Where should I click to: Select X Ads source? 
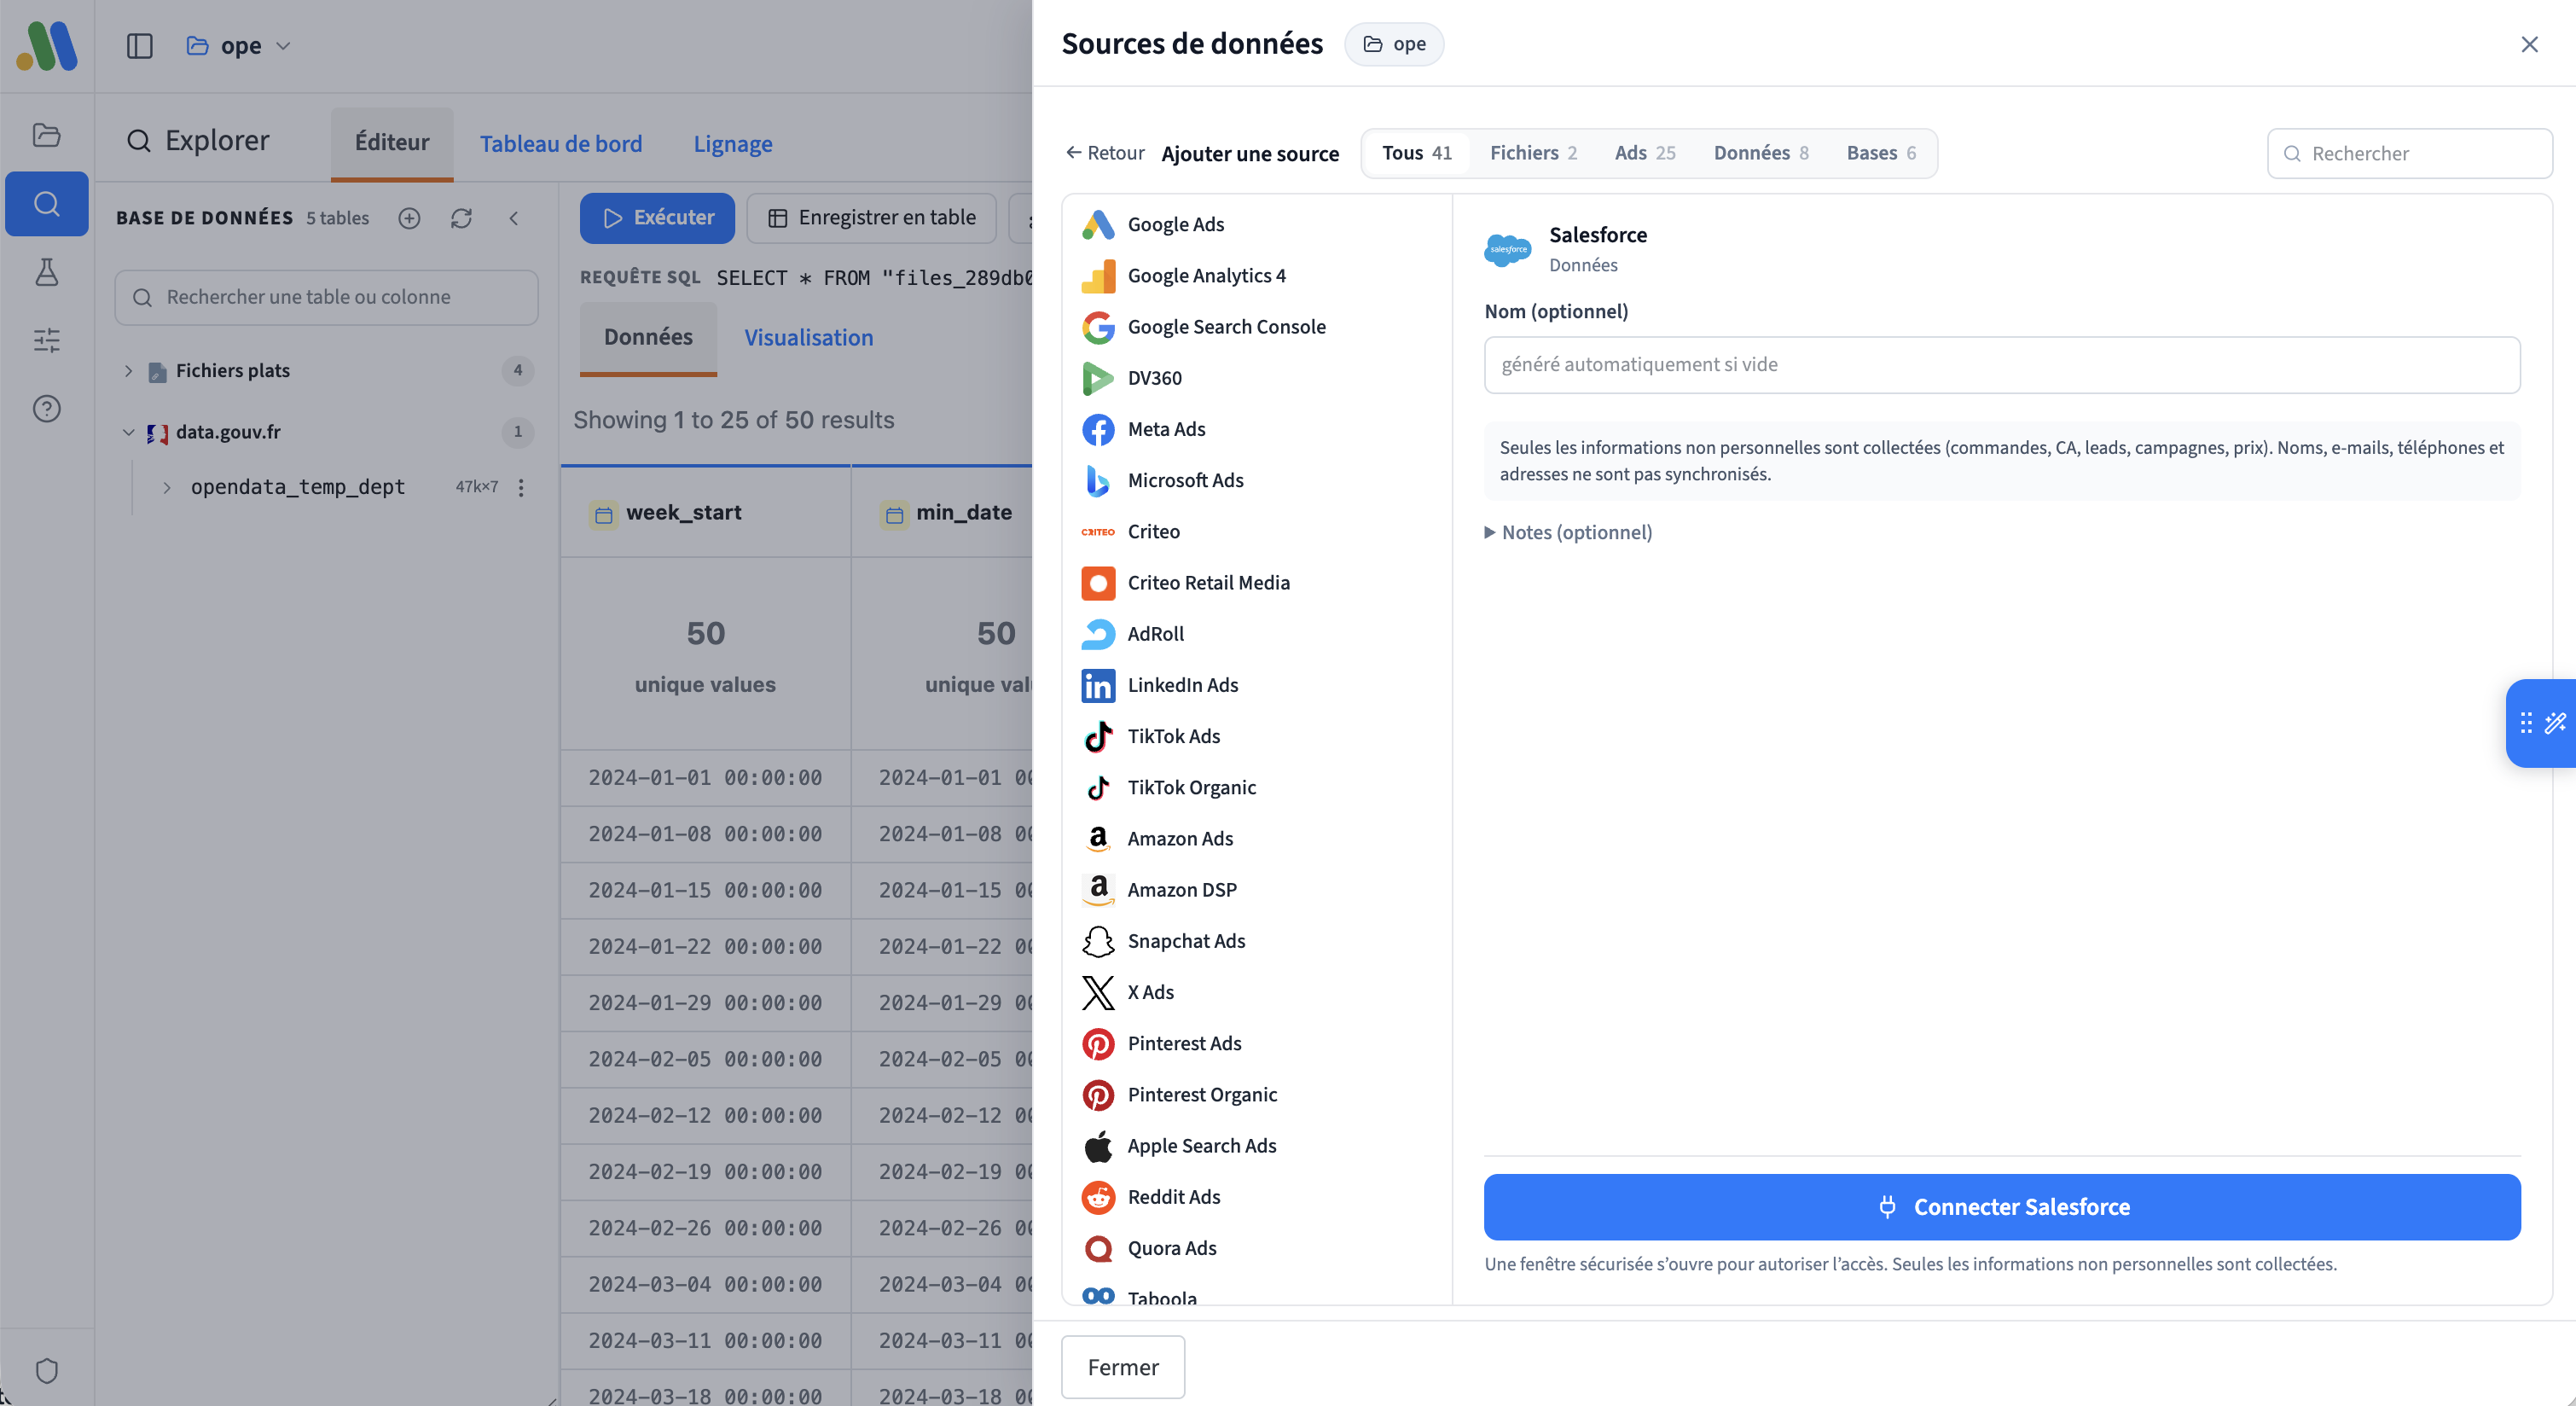tap(1257, 992)
